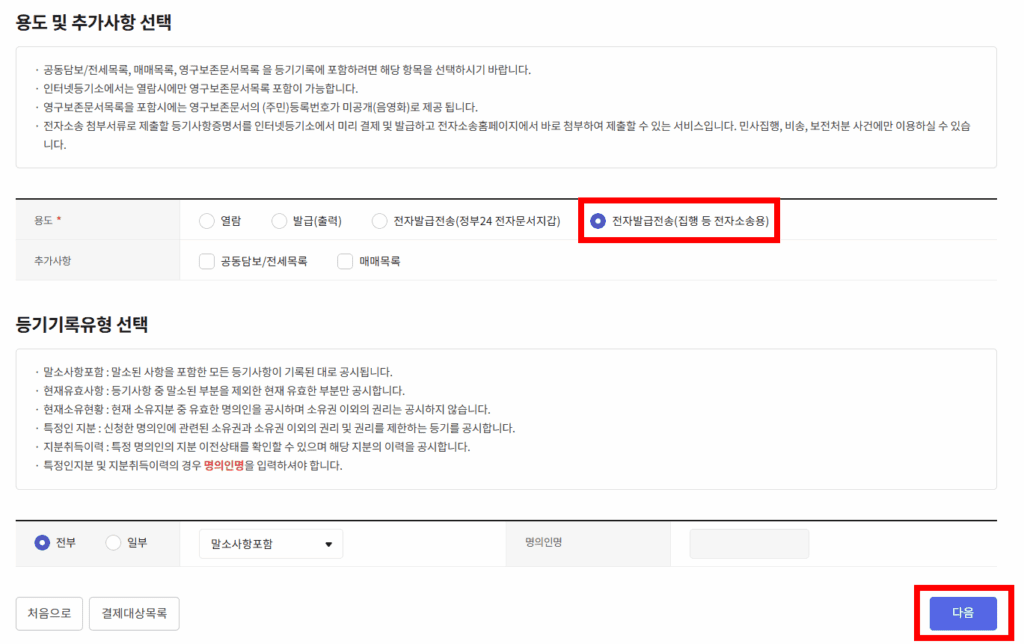Focus the empty 명의인명 input box
Image resolution: width=1024 pixels, height=644 pixels.
tap(749, 544)
